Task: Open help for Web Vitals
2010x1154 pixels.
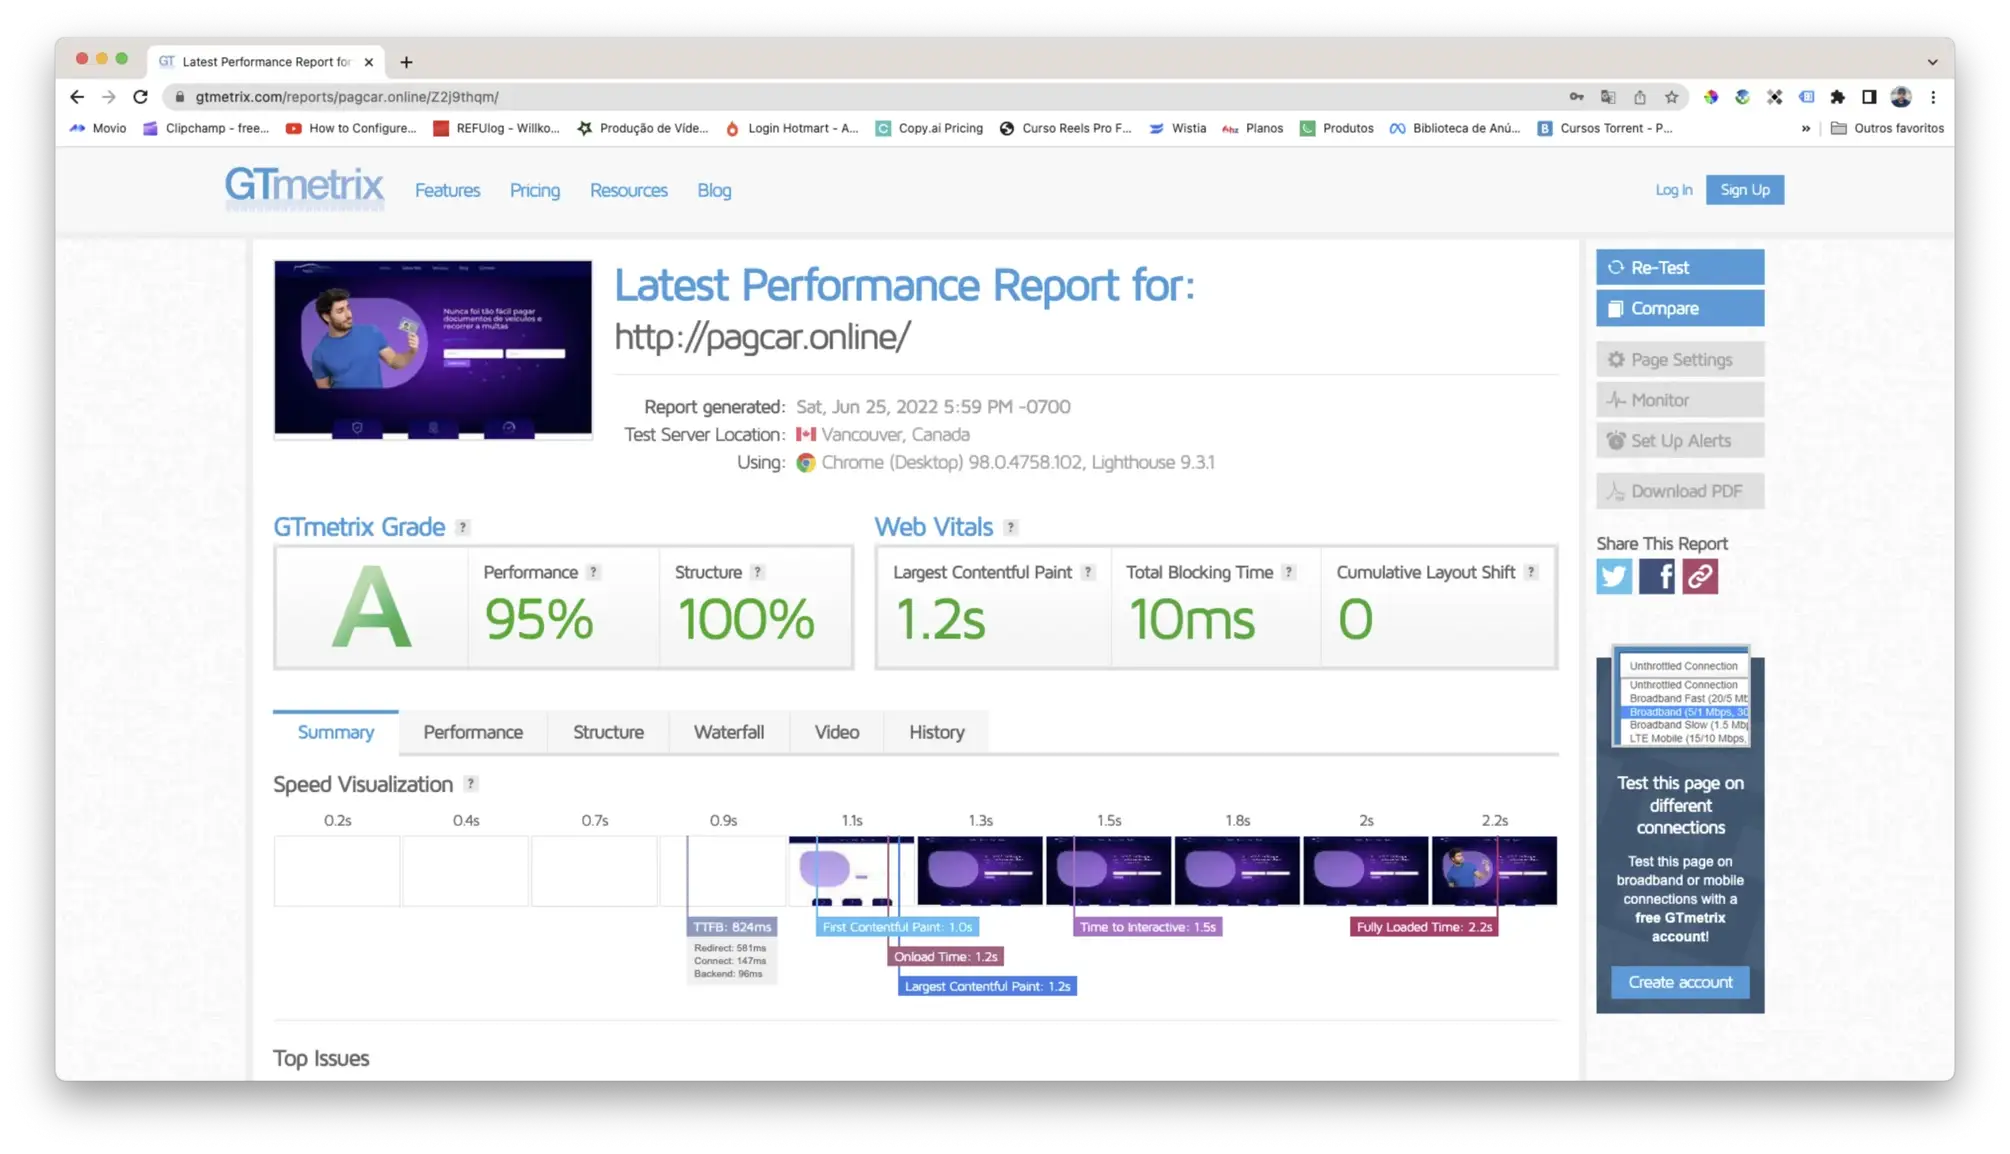Action: click(1010, 527)
